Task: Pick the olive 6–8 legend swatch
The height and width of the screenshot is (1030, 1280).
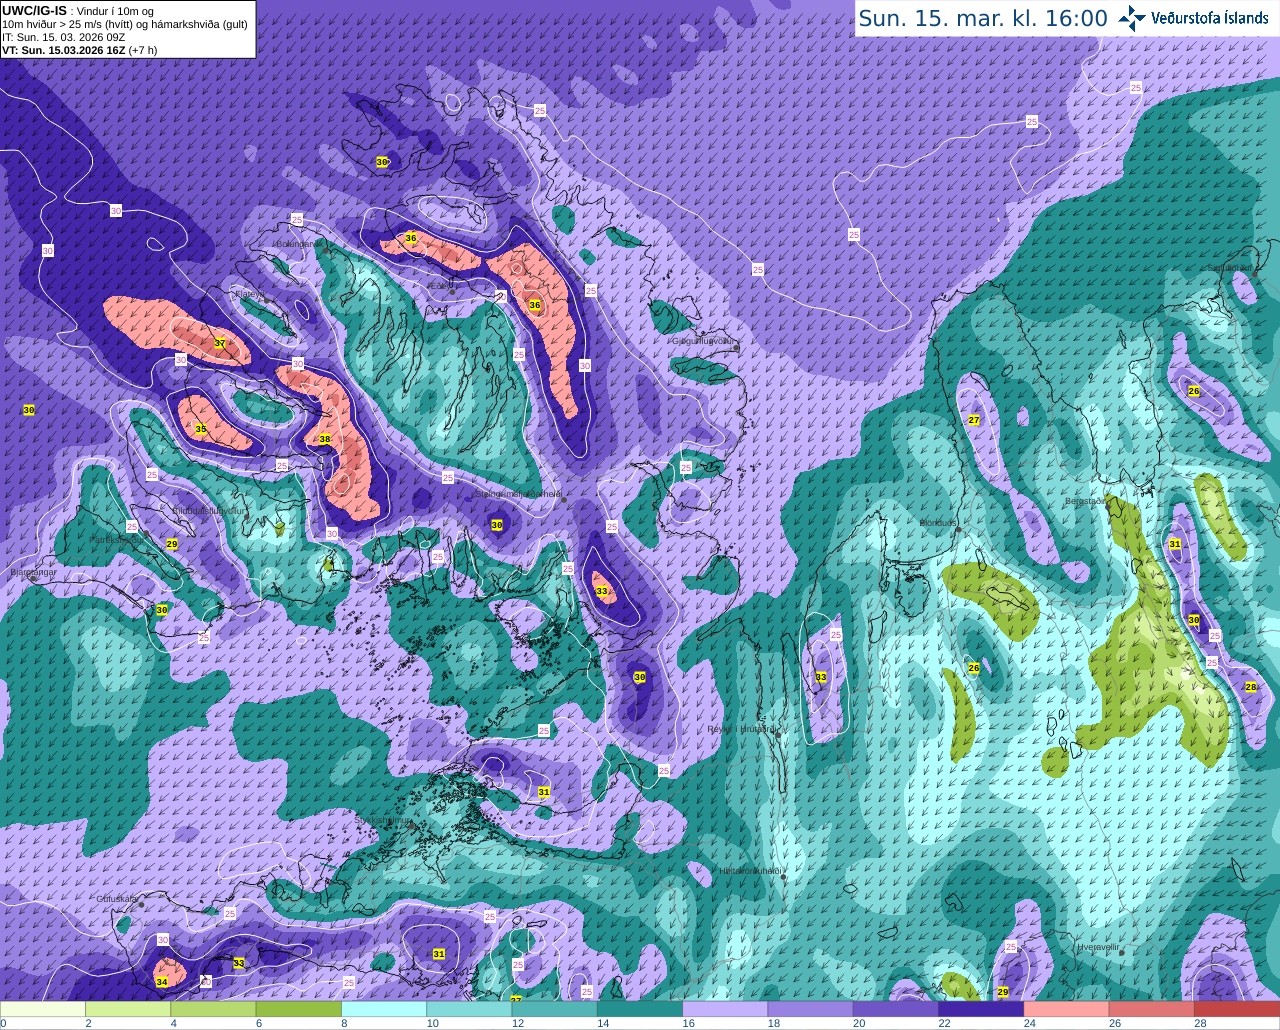Action: point(299,1009)
